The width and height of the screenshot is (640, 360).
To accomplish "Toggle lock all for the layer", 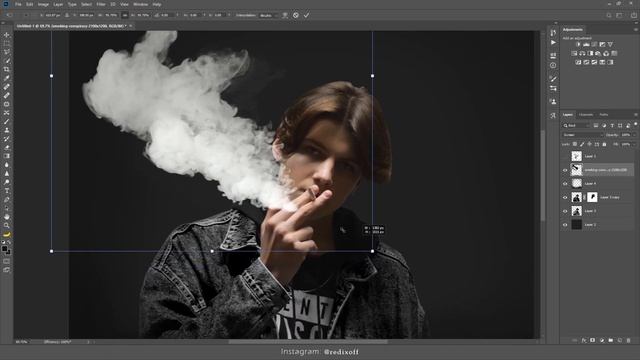I will pos(604,144).
